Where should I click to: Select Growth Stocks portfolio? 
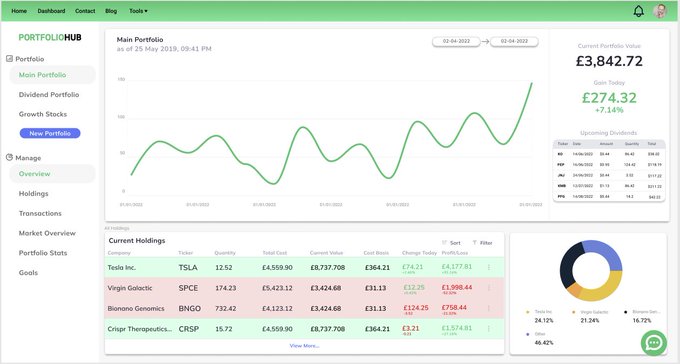point(43,114)
